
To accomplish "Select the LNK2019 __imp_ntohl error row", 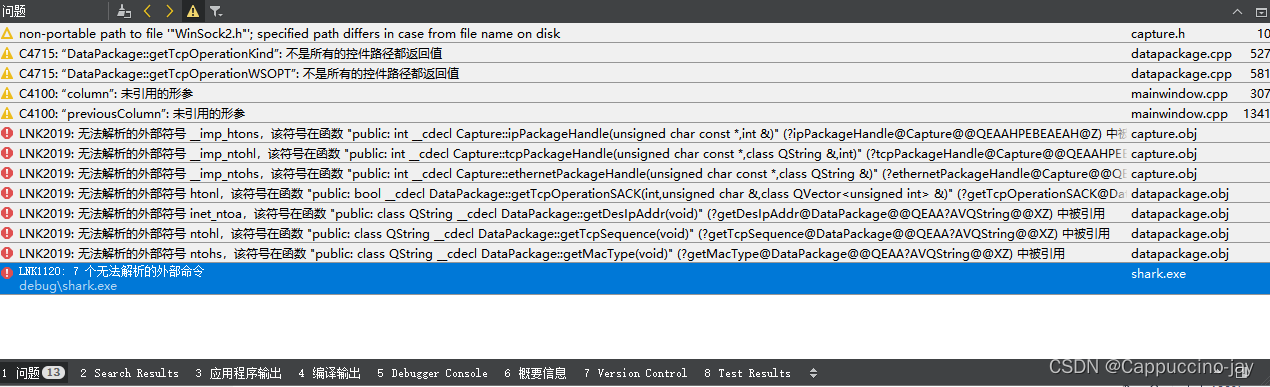I will click(635, 153).
